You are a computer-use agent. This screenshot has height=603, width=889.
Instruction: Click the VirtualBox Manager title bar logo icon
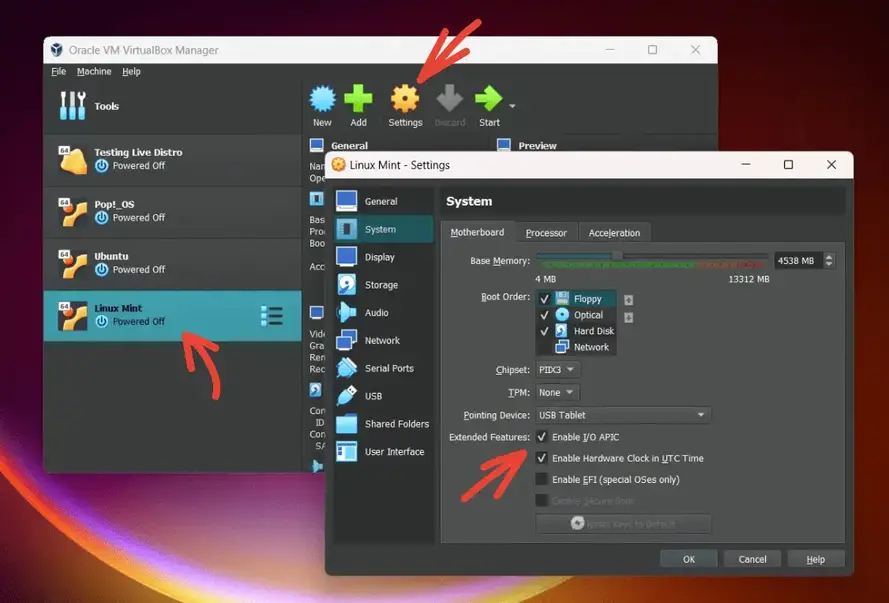(57, 50)
